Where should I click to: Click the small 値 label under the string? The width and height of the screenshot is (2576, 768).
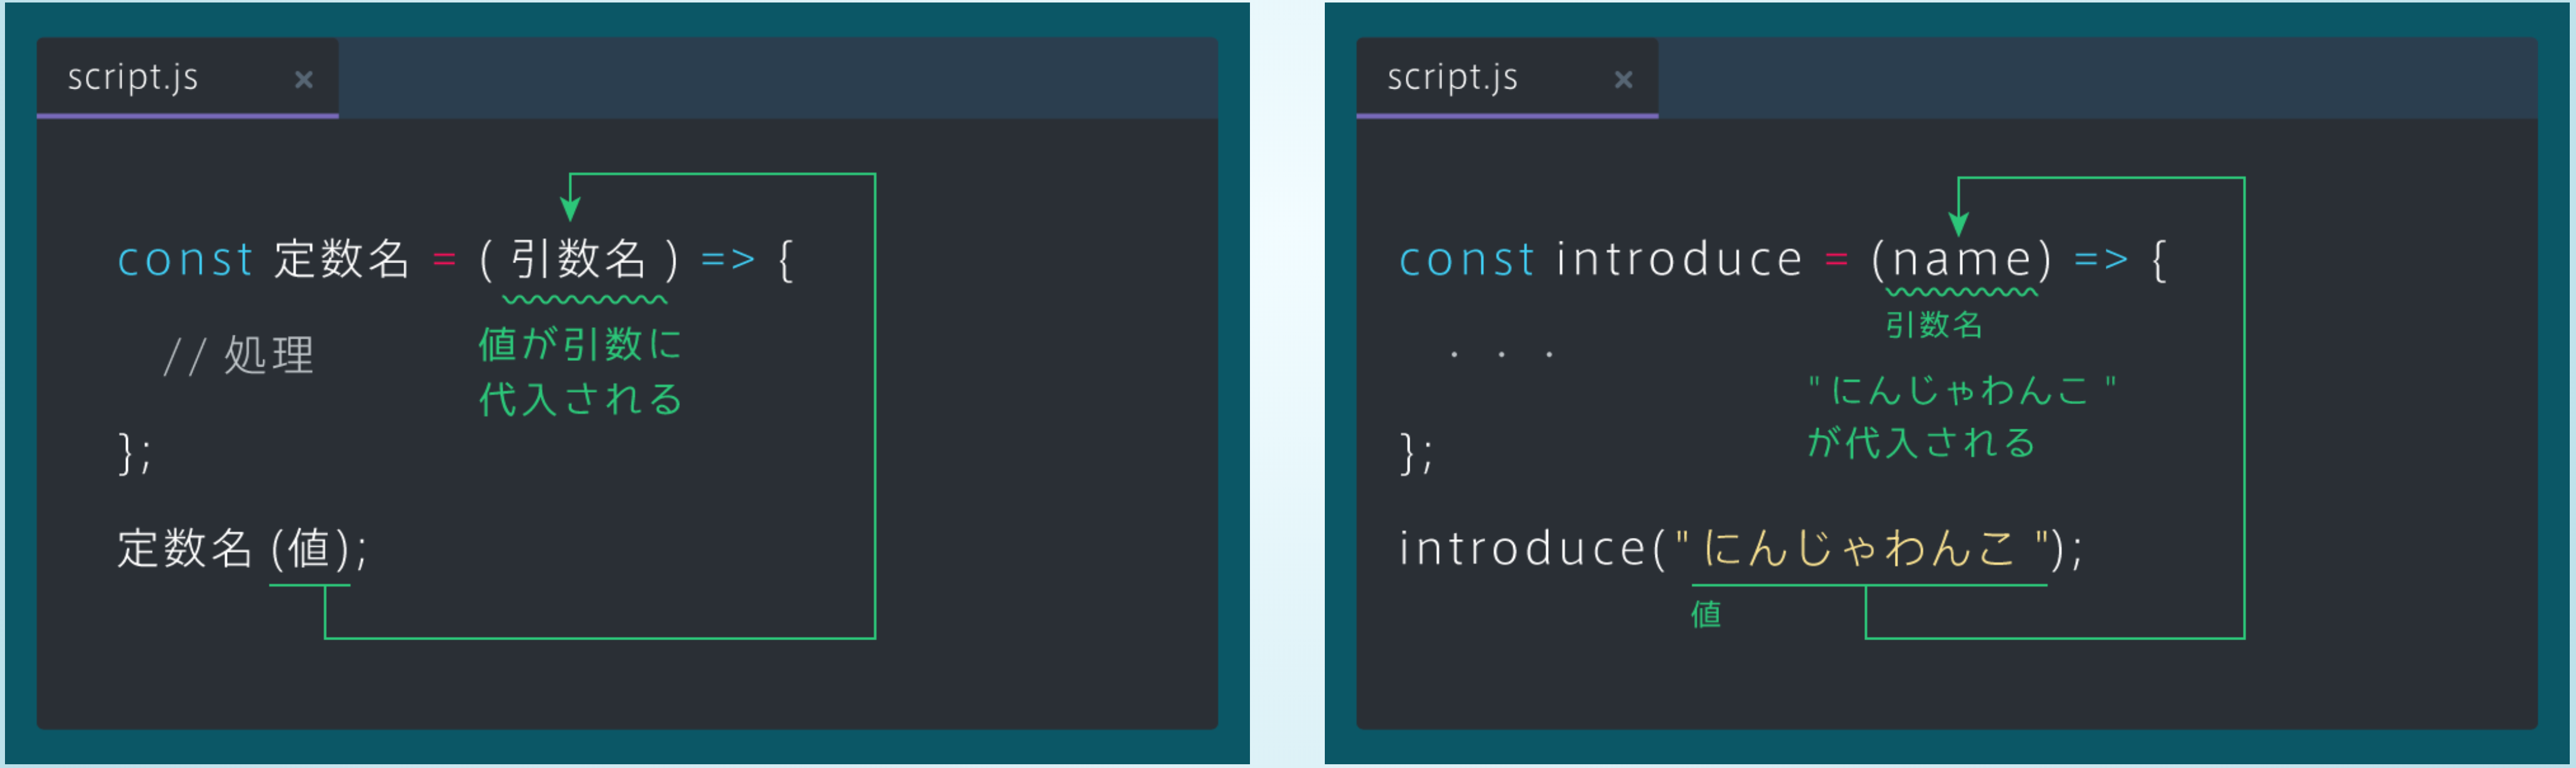[x=1706, y=614]
